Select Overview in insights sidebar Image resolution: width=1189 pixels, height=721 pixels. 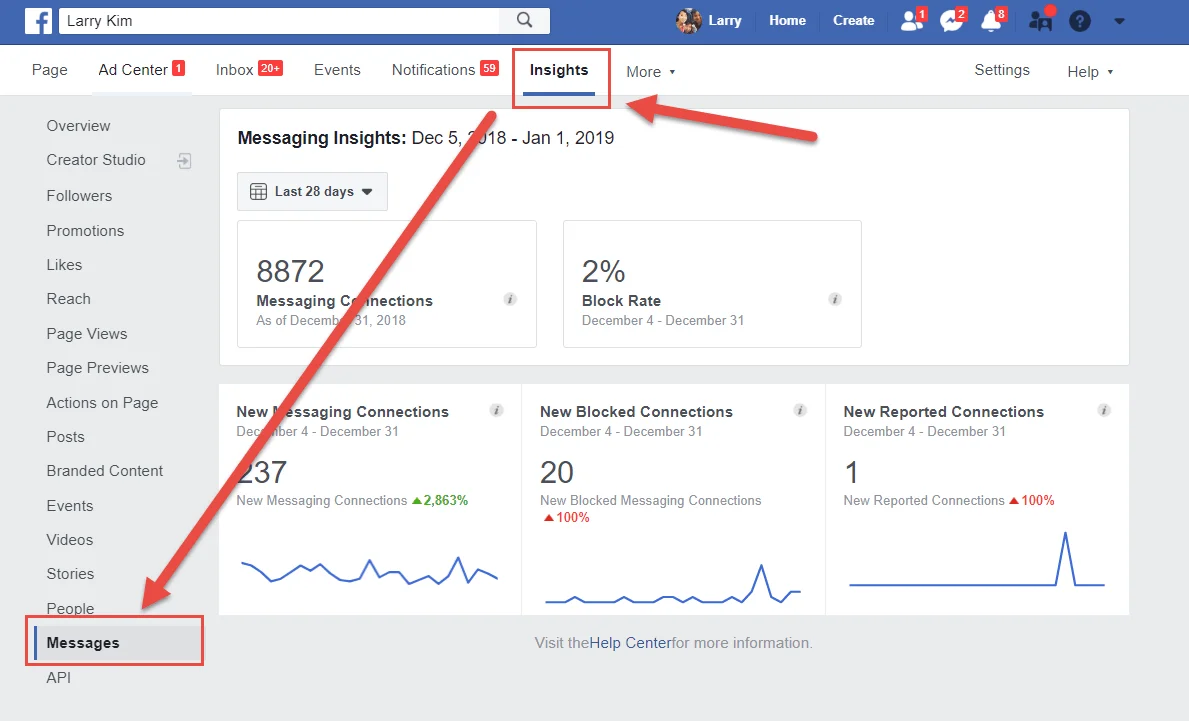(78, 126)
